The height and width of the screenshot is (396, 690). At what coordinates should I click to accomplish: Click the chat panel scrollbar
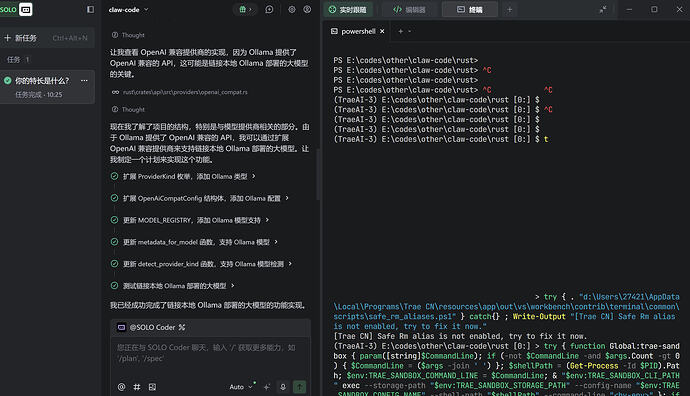318,174
